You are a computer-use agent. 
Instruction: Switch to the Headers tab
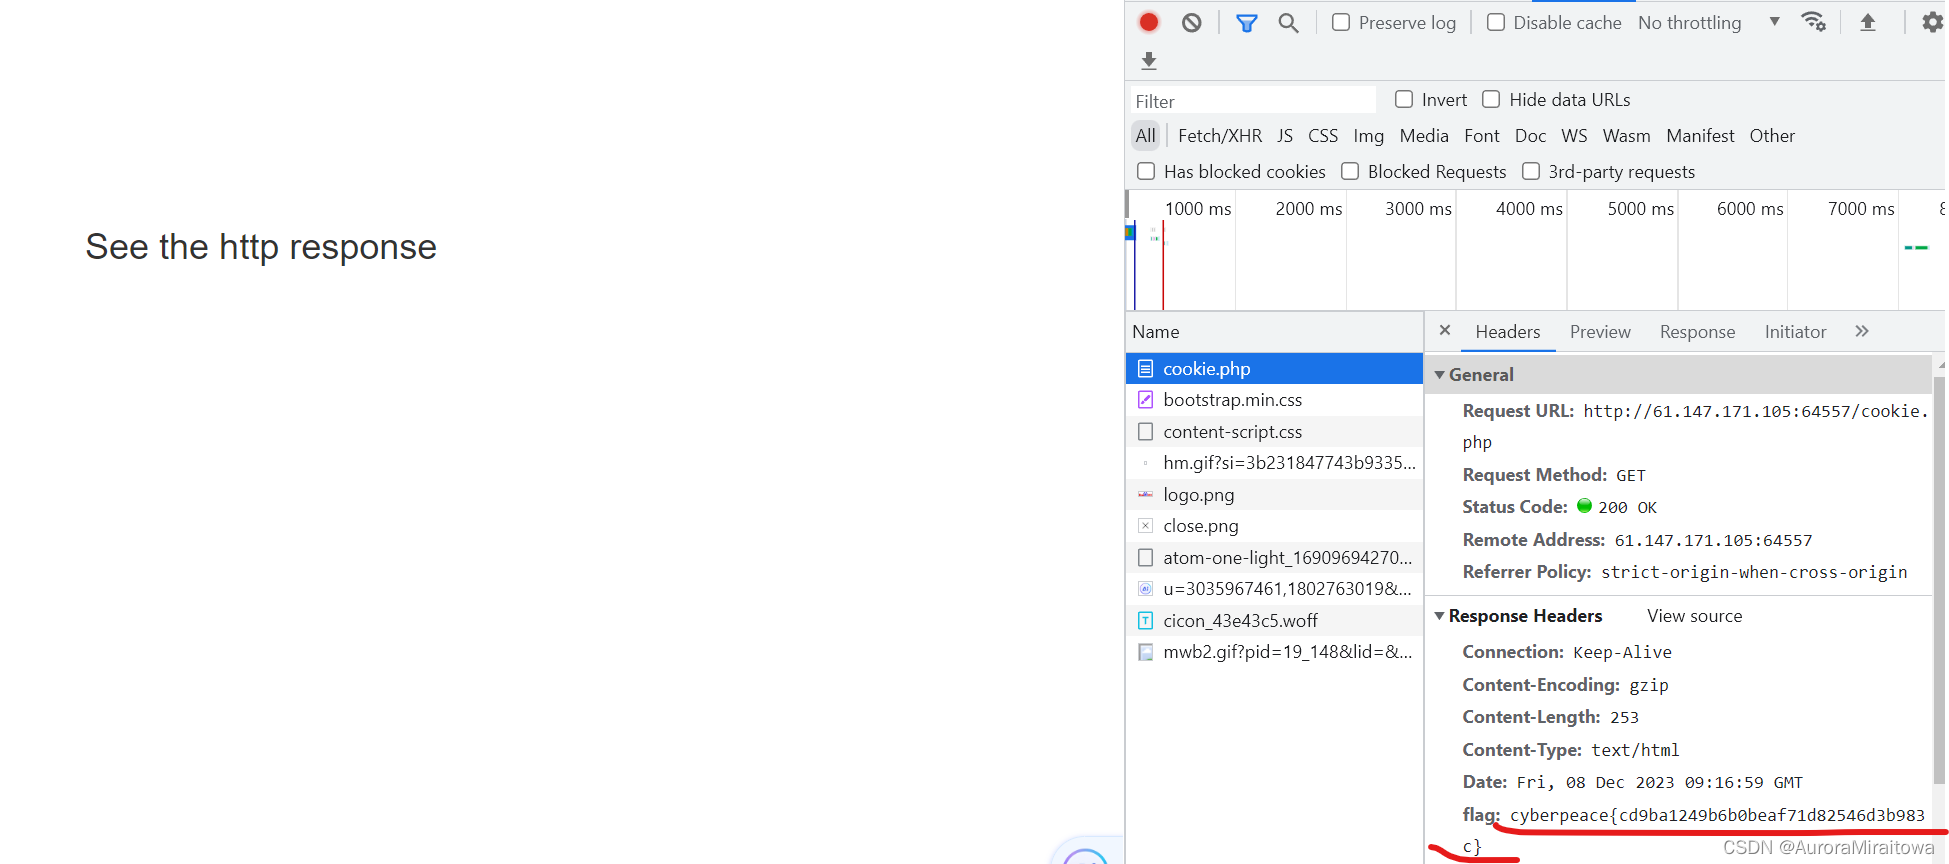1508,332
